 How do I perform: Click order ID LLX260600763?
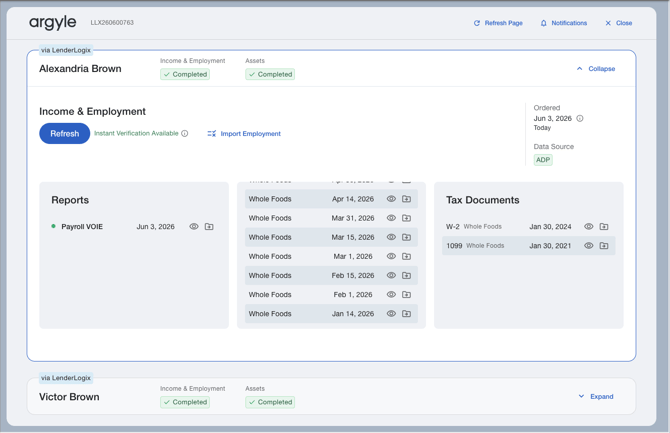(x=112, y=23)
